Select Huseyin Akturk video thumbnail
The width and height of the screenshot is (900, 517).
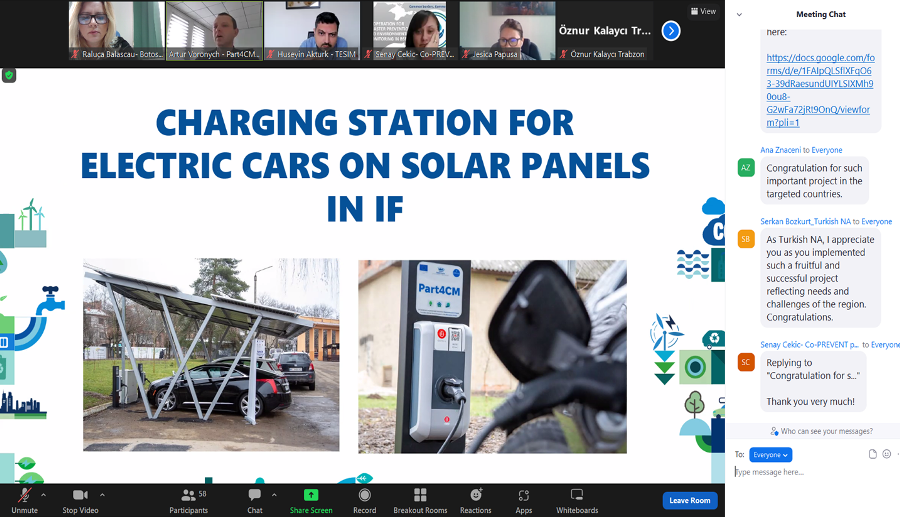pyautogui.click(x=312, y=30)
